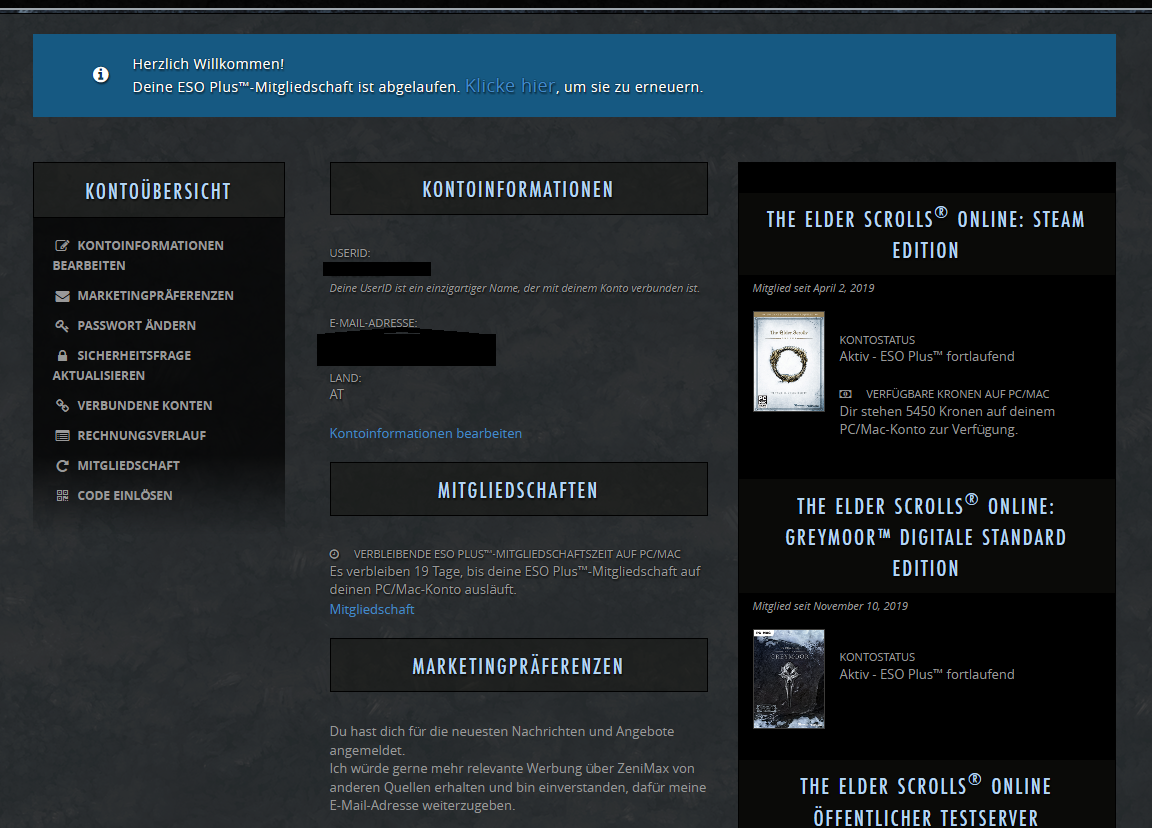Click the blue Kontoinformationen bearbeiten link
Viewport: 1152px width, 828px height.
[x=425, y=433]
